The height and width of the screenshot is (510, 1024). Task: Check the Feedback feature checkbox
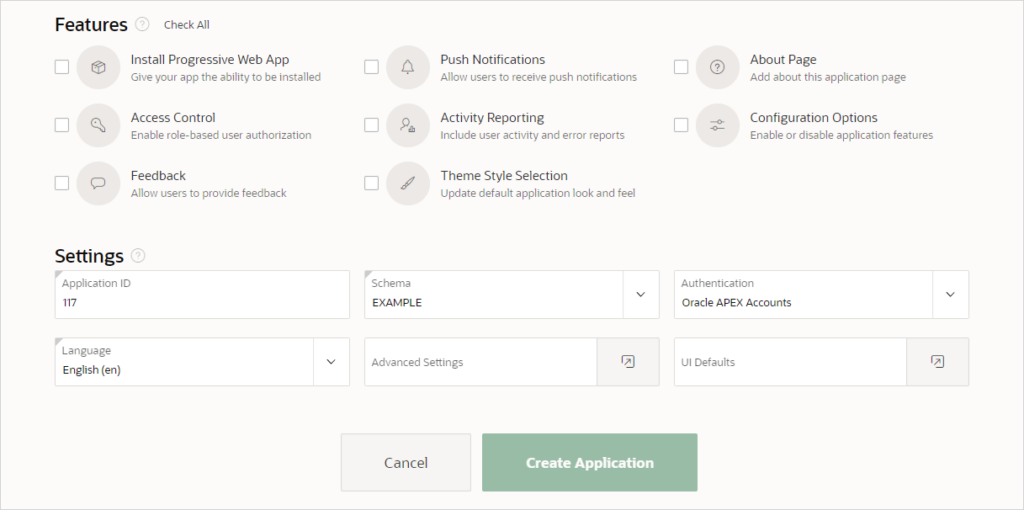coord(62,183)
